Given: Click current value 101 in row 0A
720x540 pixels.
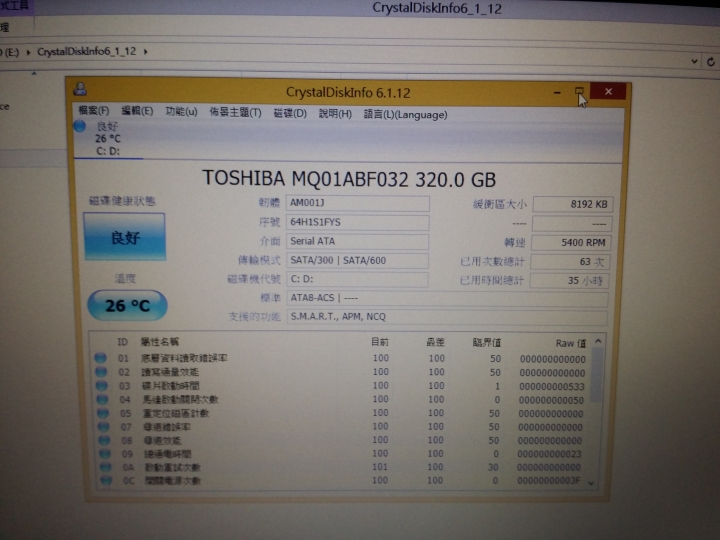Looking at the screenshot, I should point(380,467).
